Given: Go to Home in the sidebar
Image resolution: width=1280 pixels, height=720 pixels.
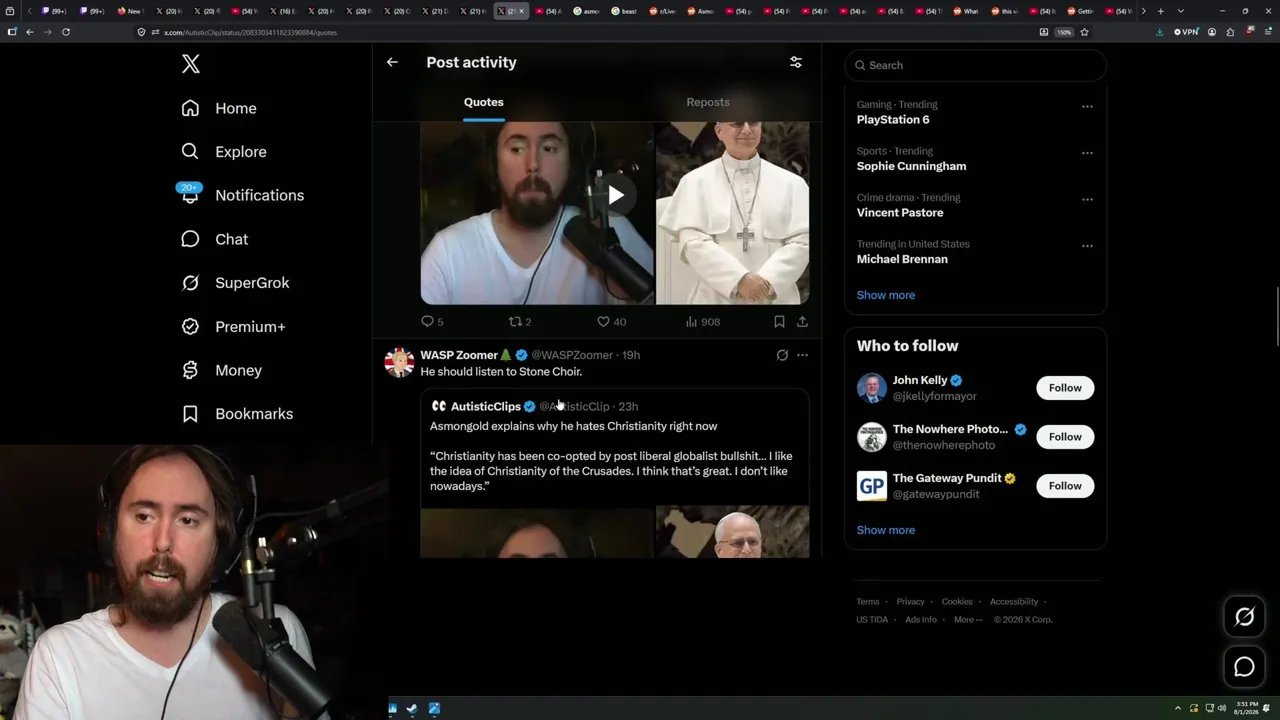Looking at the screenshot, I should (x=219, y=108).
